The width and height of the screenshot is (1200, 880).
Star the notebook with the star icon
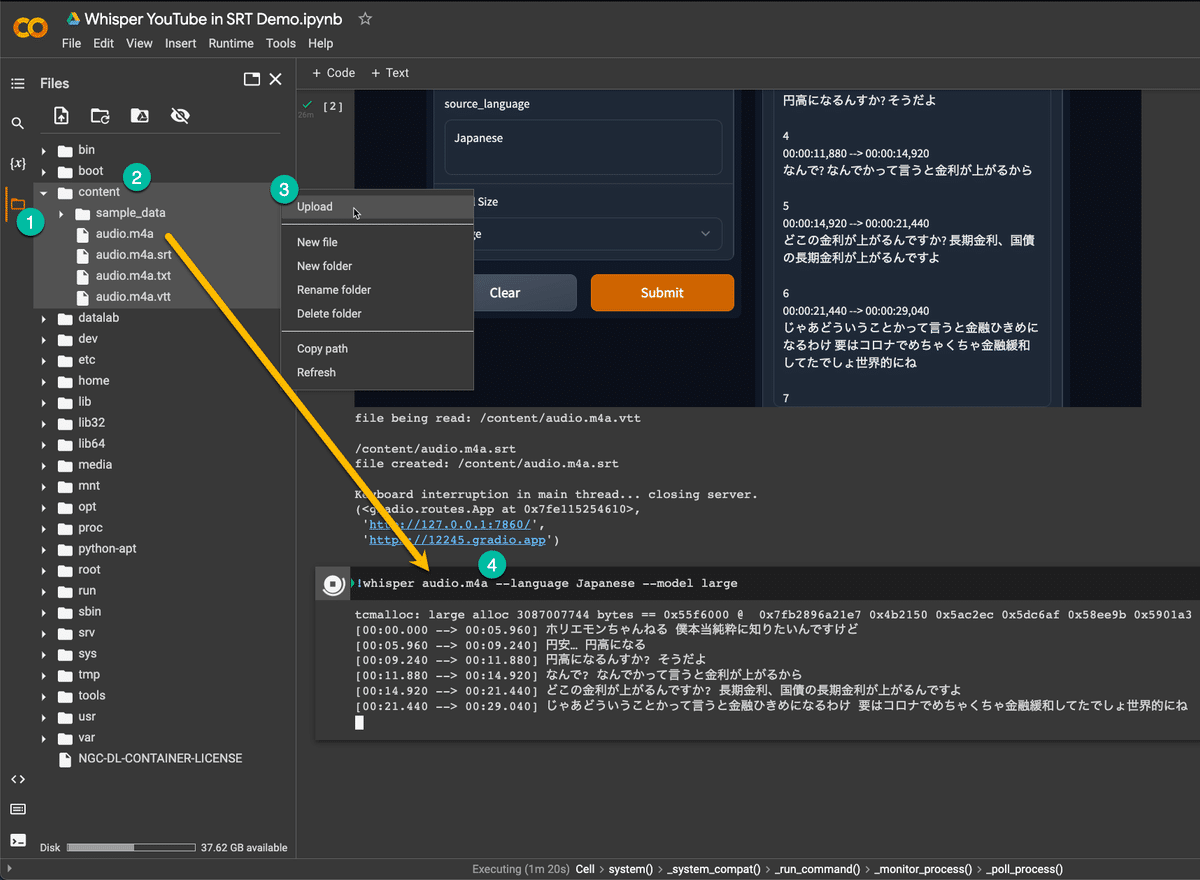[x=366, y=19]
